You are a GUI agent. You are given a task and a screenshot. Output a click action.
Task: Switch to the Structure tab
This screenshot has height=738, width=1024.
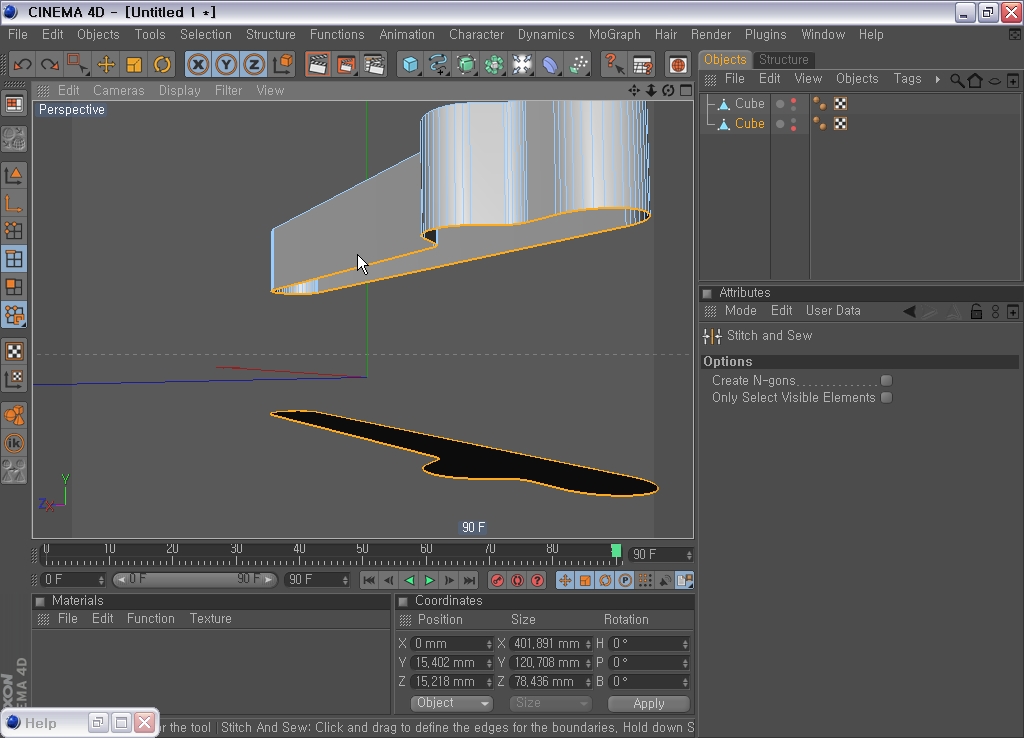(783, 59)
